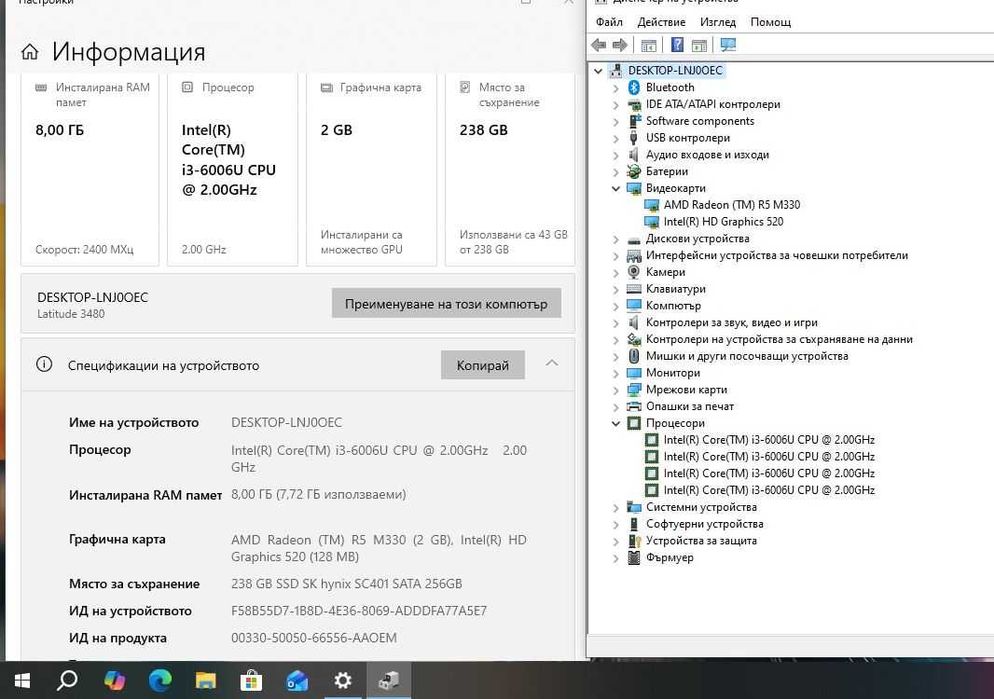The image size is (994, 699).
Task: Collapse the Процесори node
Action: [616, 423]
